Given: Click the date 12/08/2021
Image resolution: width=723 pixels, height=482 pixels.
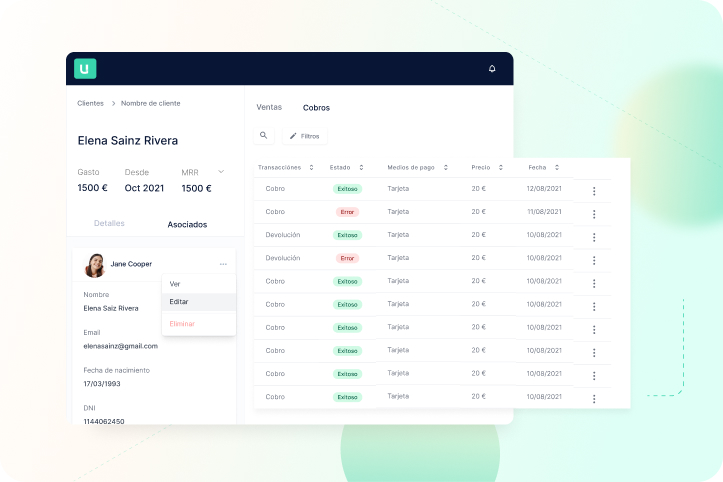Looking at the screenshot, I should pyautogui.click(x=544, y=189).
